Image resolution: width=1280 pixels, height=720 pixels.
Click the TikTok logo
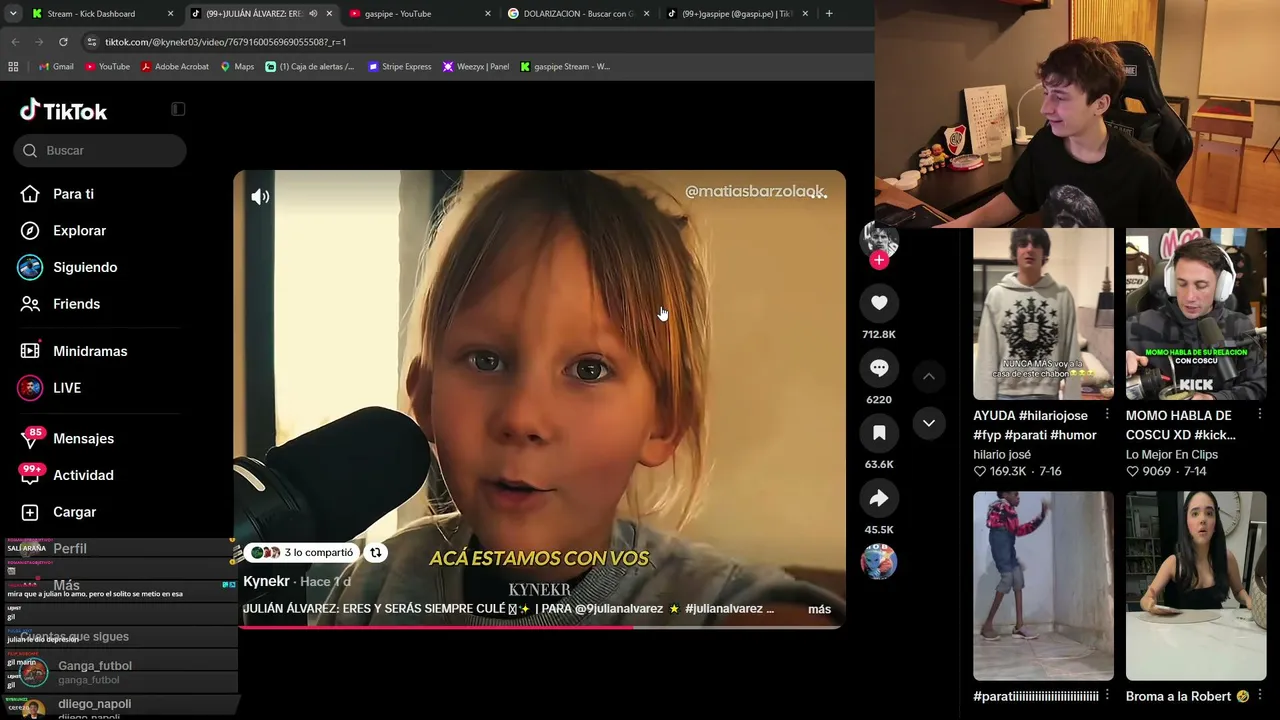point(63,110)
